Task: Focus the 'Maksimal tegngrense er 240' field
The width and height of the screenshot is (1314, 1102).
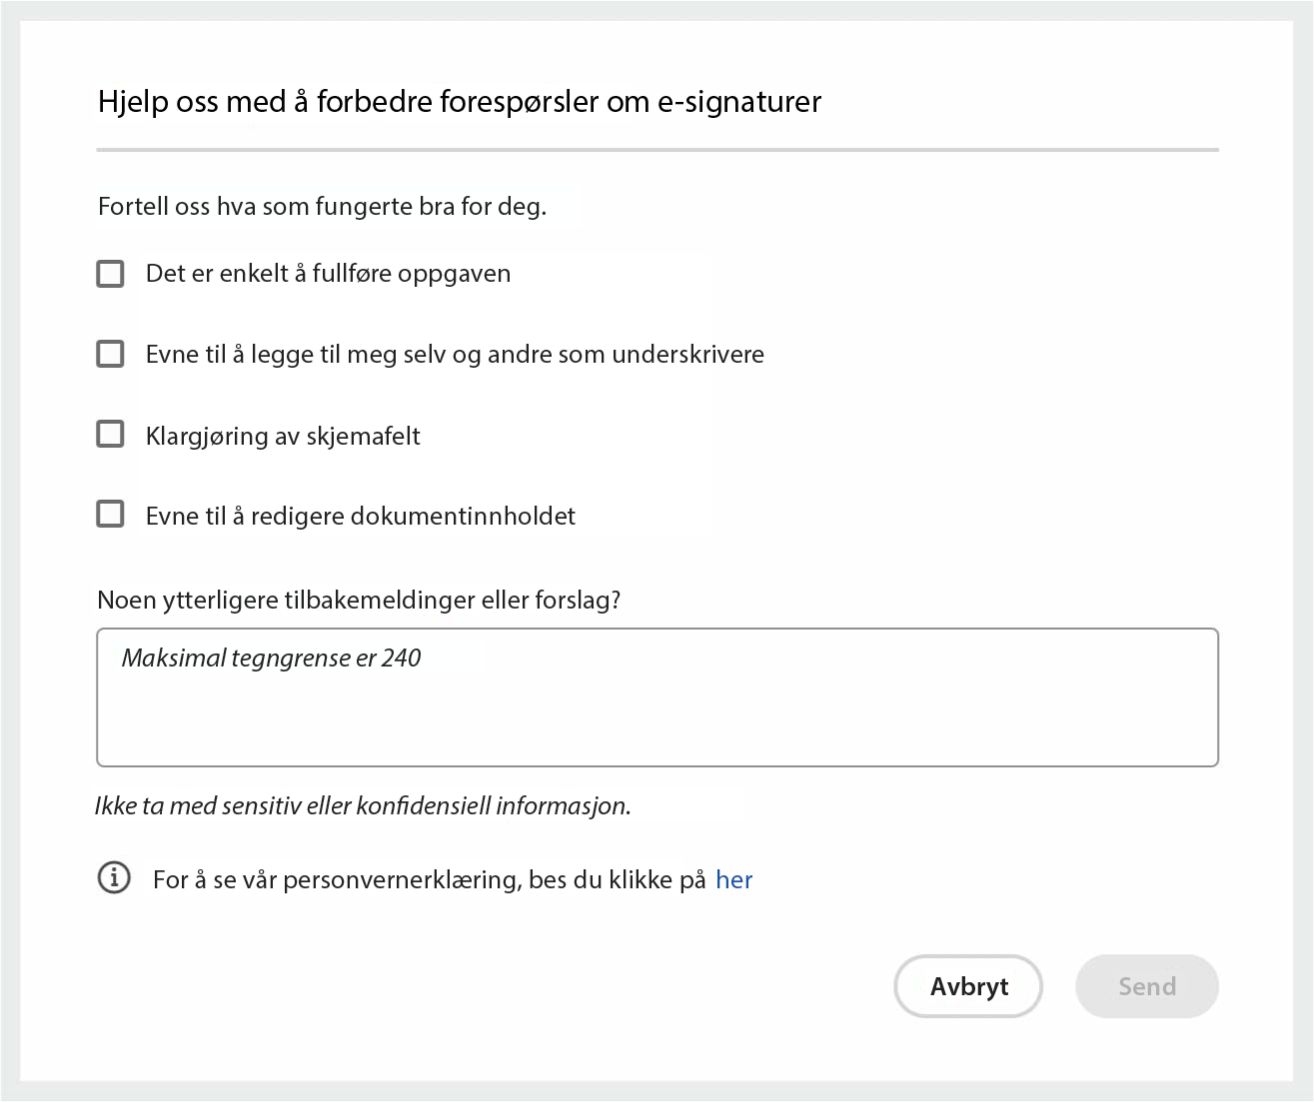Action: (x=657, y=697)
